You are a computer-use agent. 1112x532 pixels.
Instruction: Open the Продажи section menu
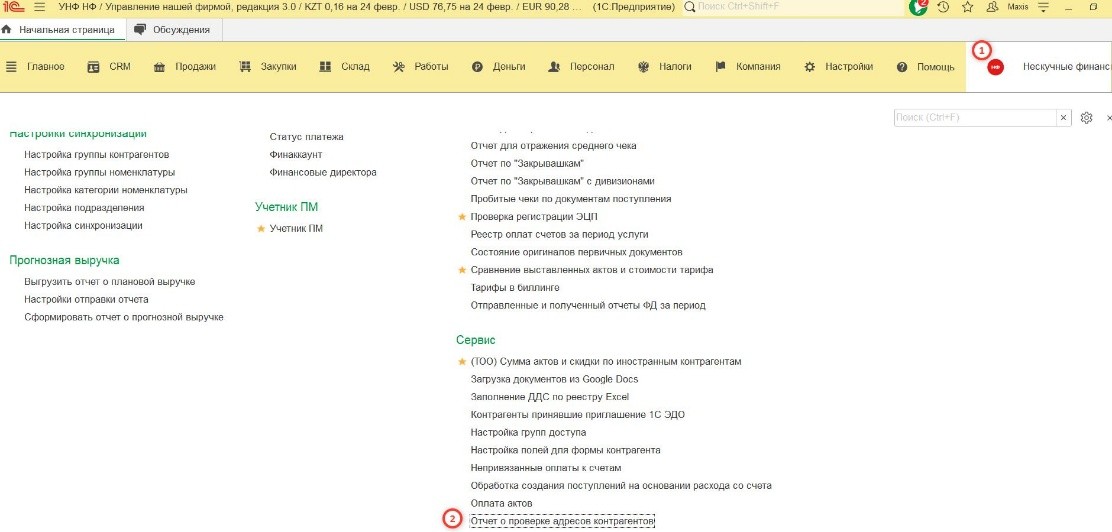point(185,67)
